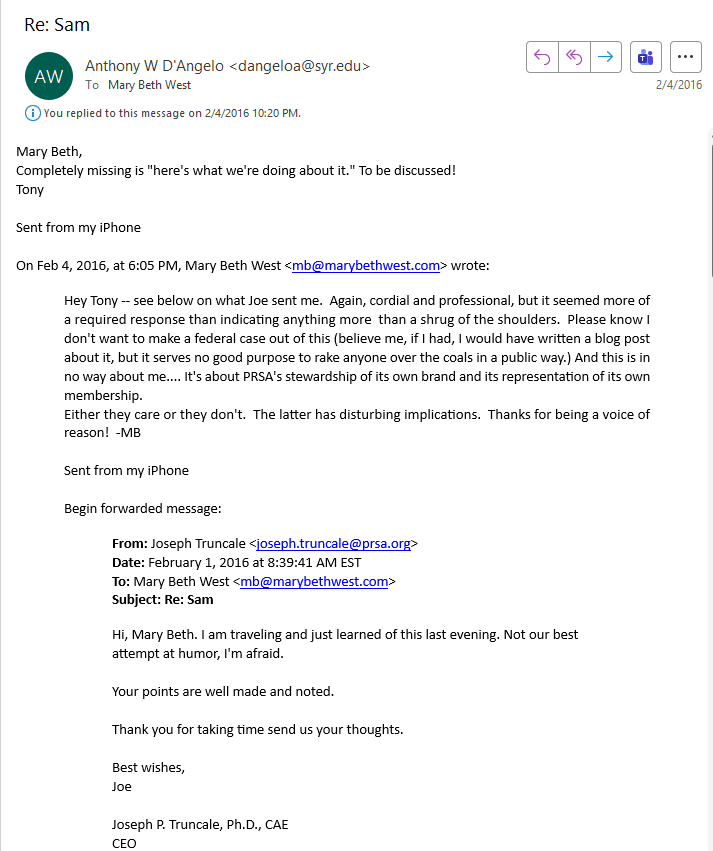This screenshot has height=851, width=713.
Task: Share to Teams icon button
Action: click(646, 56)
